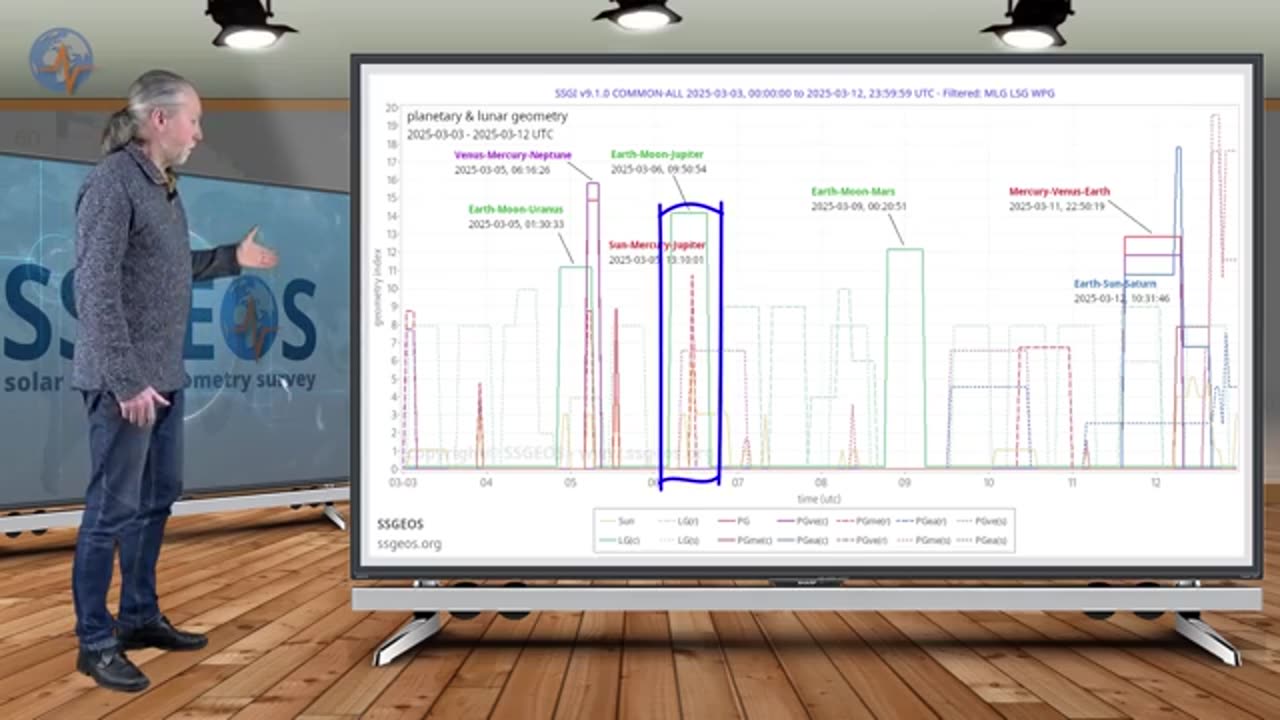Viewport: 1280px width, 720px height.
Task: Click the planetary & lunar geometry heading
Action: pos(487,117)
